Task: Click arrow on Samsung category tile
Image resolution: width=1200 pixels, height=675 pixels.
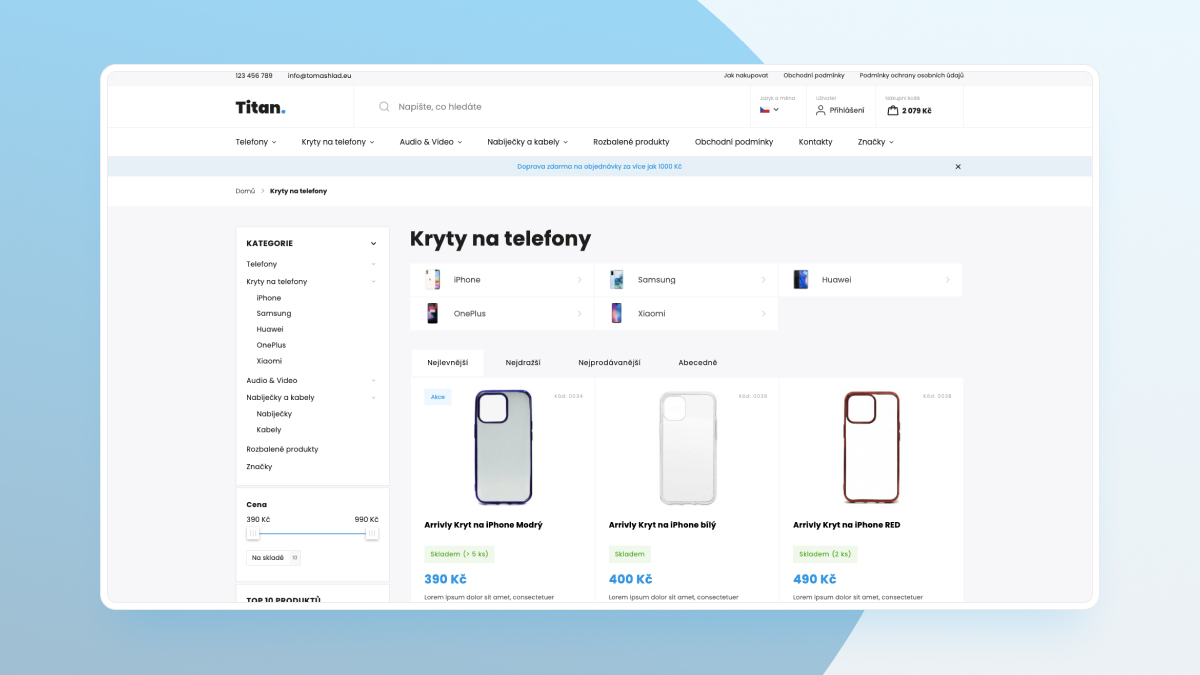Action: (764, 280)
